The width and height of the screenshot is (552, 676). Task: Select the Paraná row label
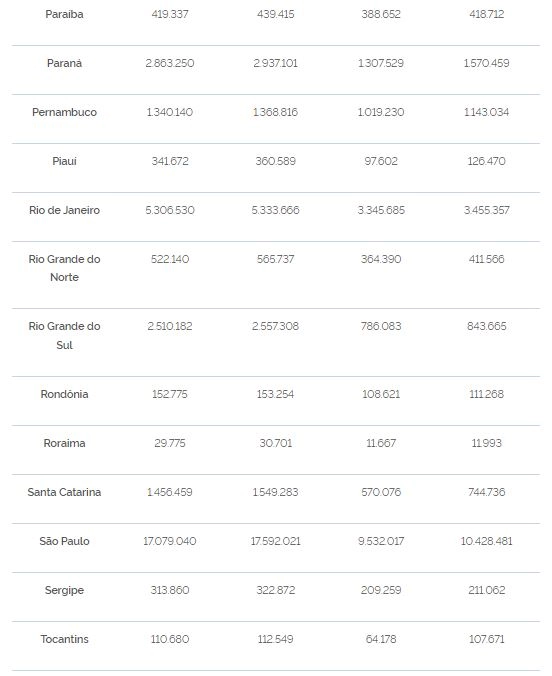[64, 63]
